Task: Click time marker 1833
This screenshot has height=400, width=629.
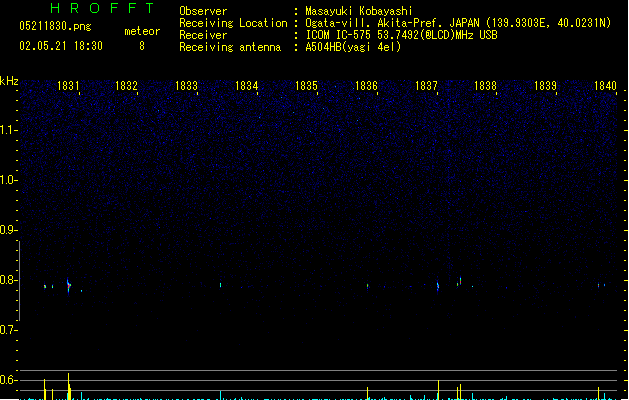Action: (187, 86)
